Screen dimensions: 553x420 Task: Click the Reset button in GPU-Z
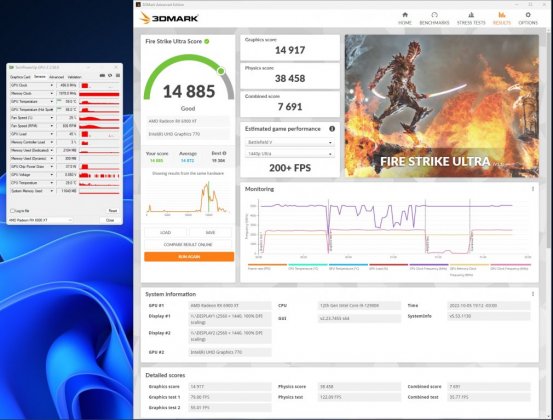[x=113, y=211]
